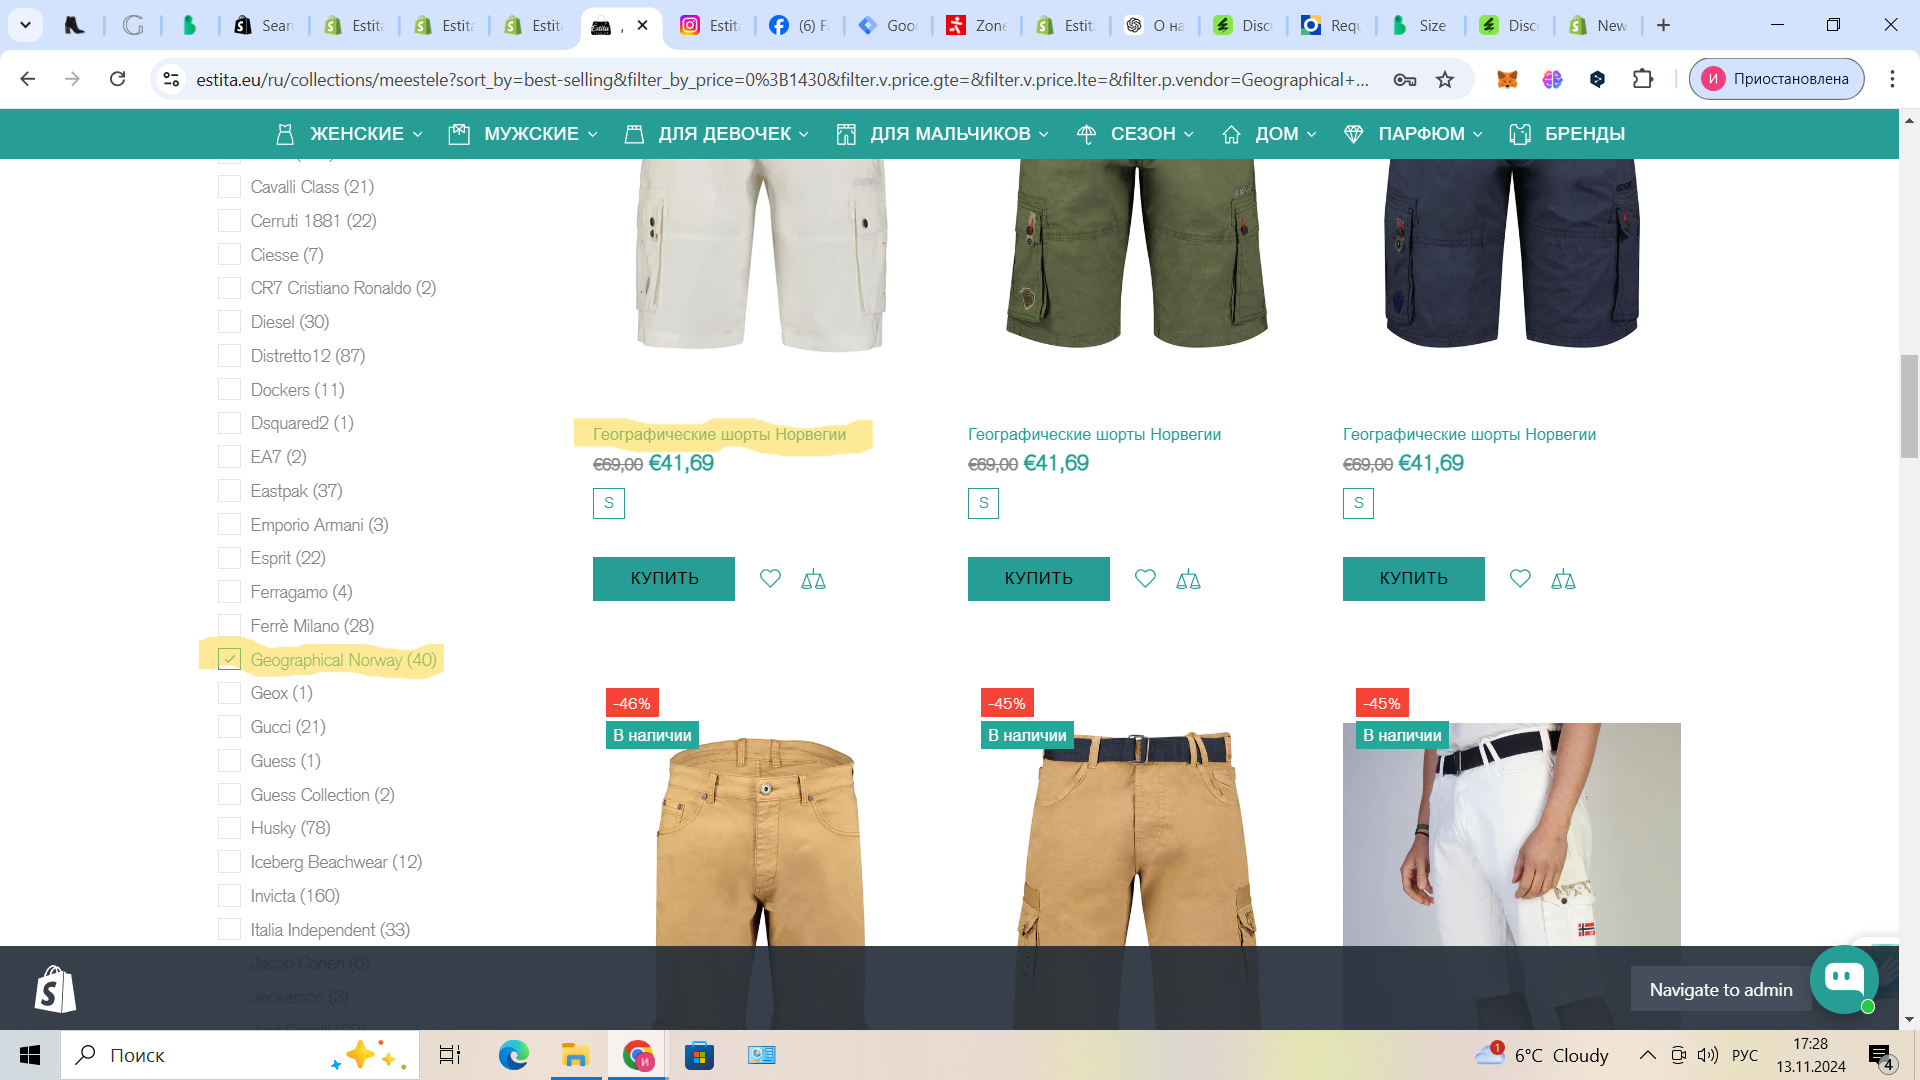
Task: Uncheck Geographical Norway brand filter
Action: coord(230,659)
